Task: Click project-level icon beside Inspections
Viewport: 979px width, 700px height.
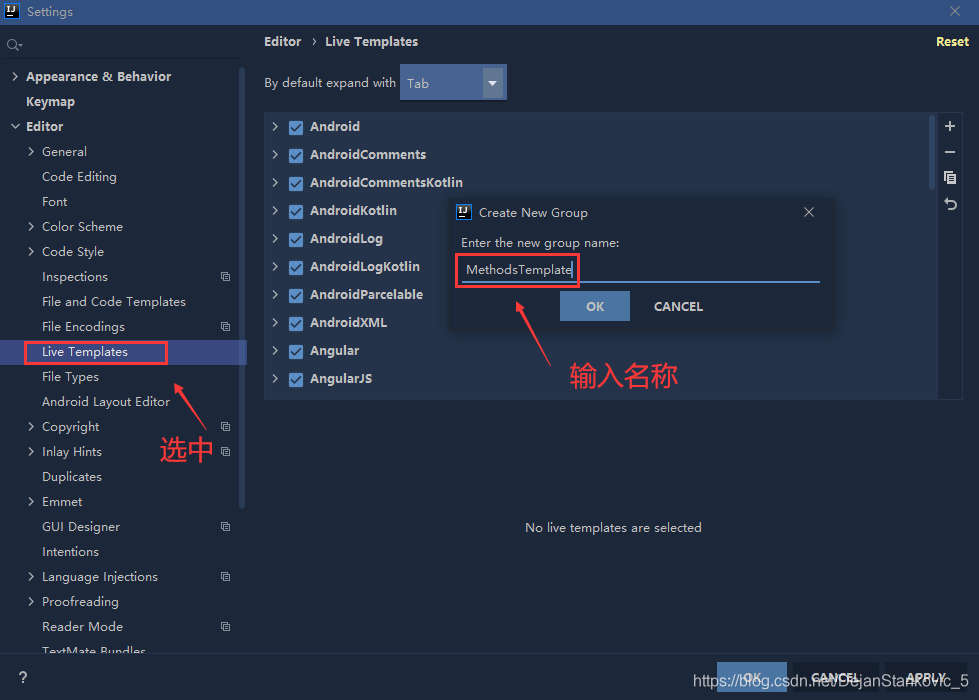Action: 225,277
